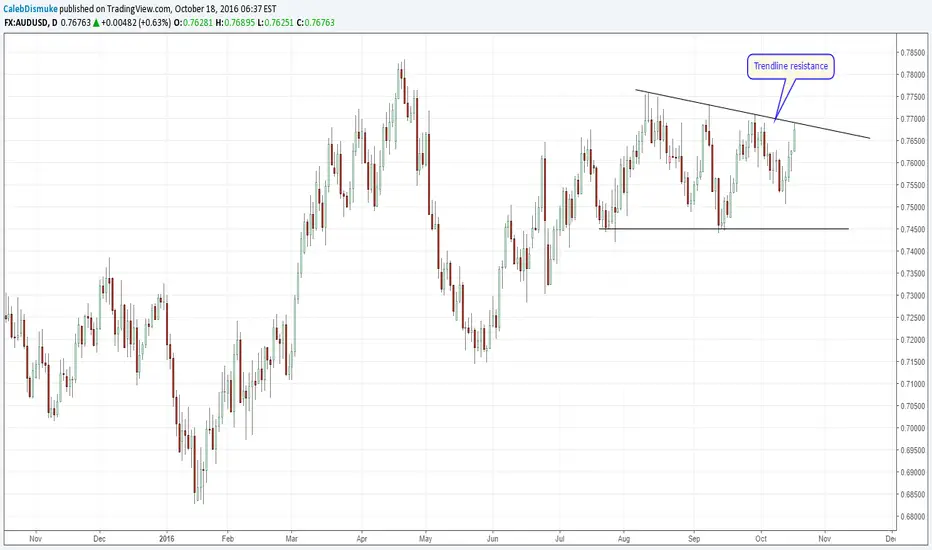Click the Sep time axis label
Viewport: 932px width, 550px height.
pos(694,539)
